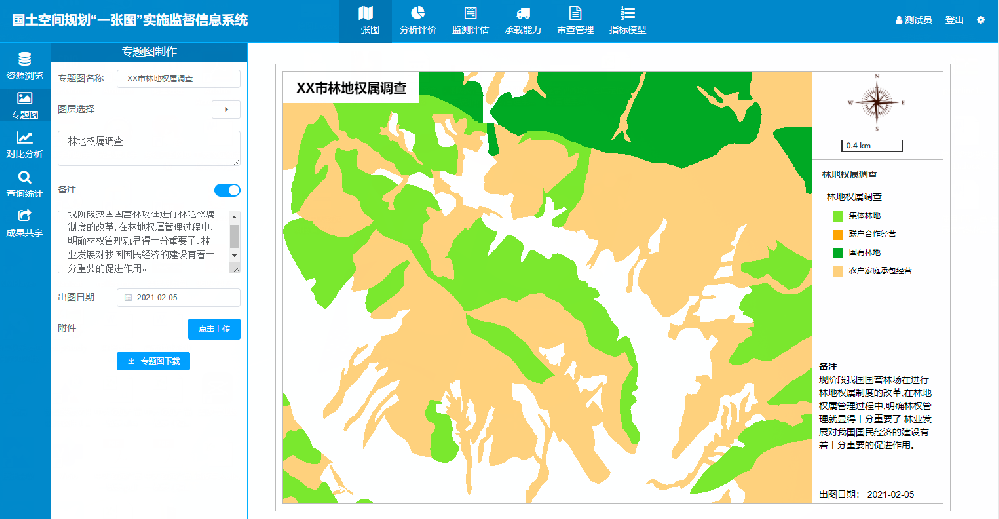Click the 专题图下载 download button
The image size is (999, 519).
click(x=154, y=361)
